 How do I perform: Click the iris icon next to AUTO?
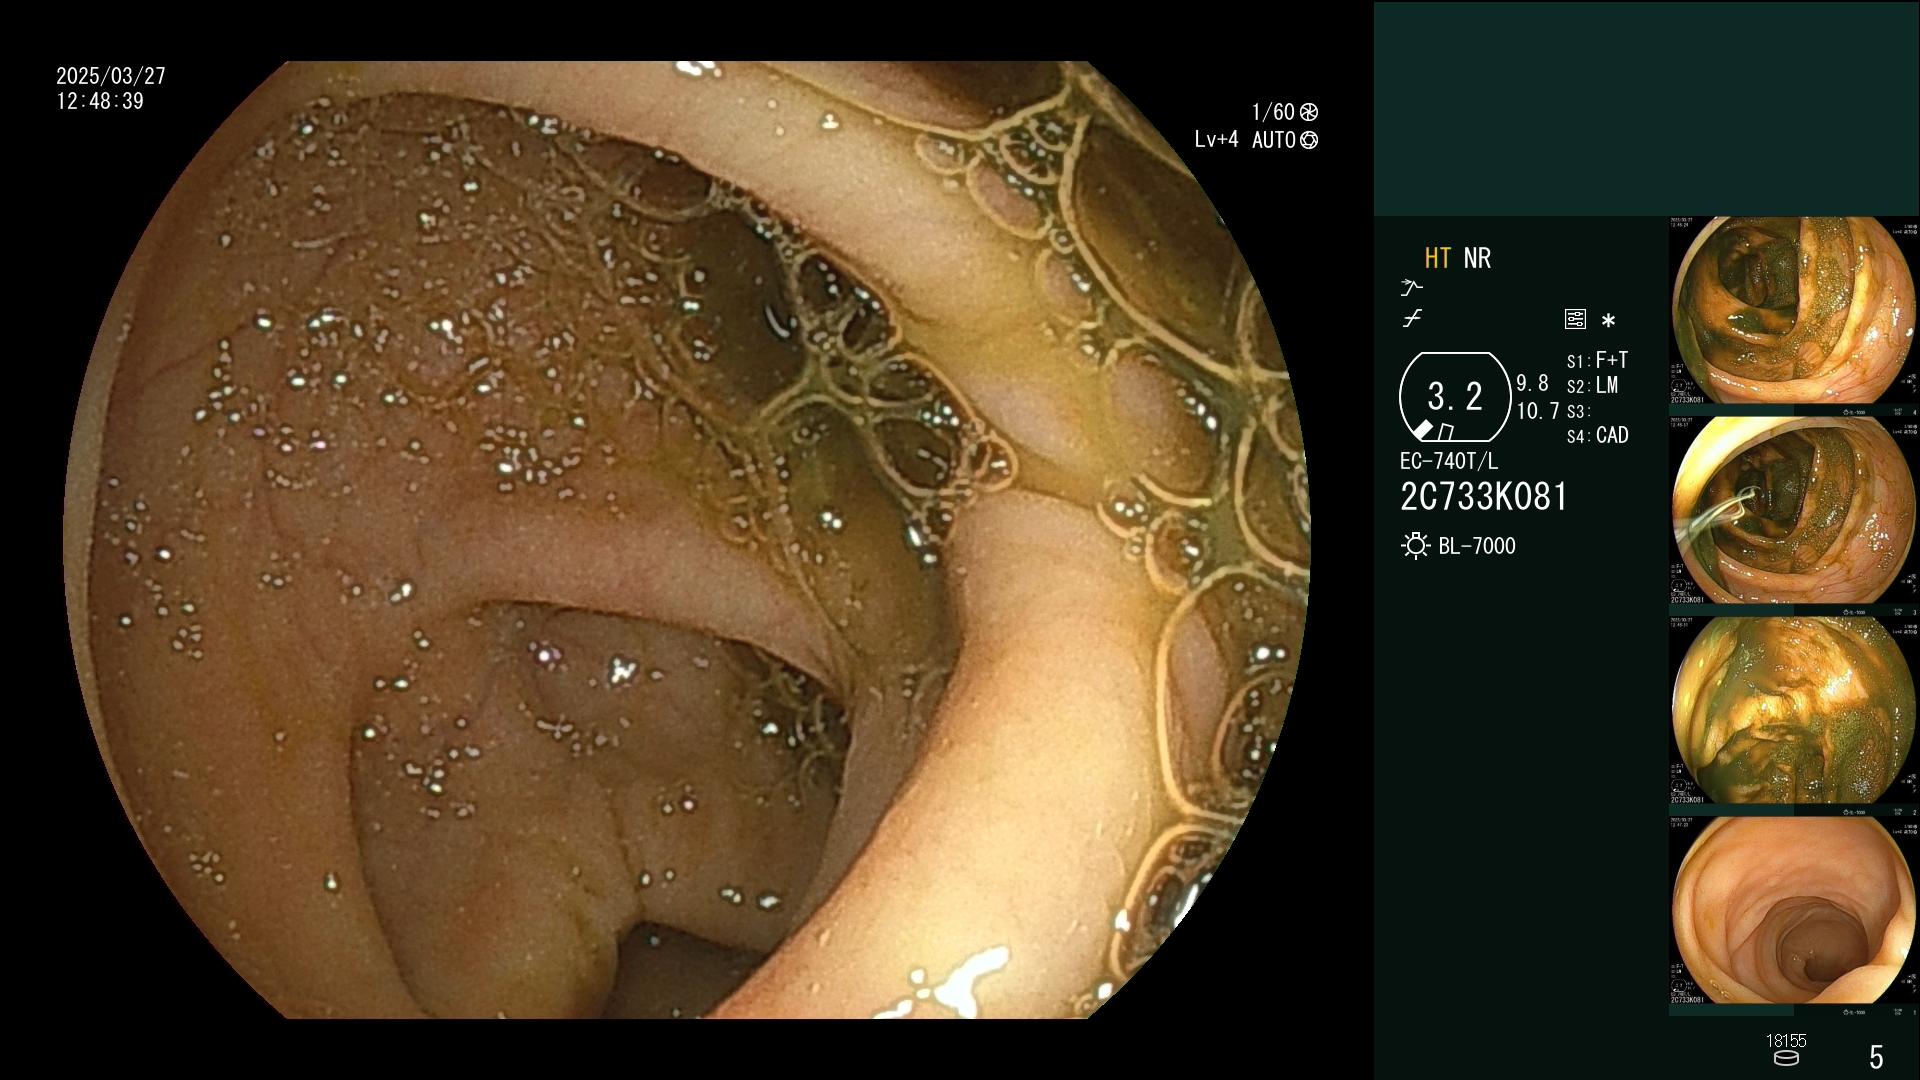(x=1309, y=140)
